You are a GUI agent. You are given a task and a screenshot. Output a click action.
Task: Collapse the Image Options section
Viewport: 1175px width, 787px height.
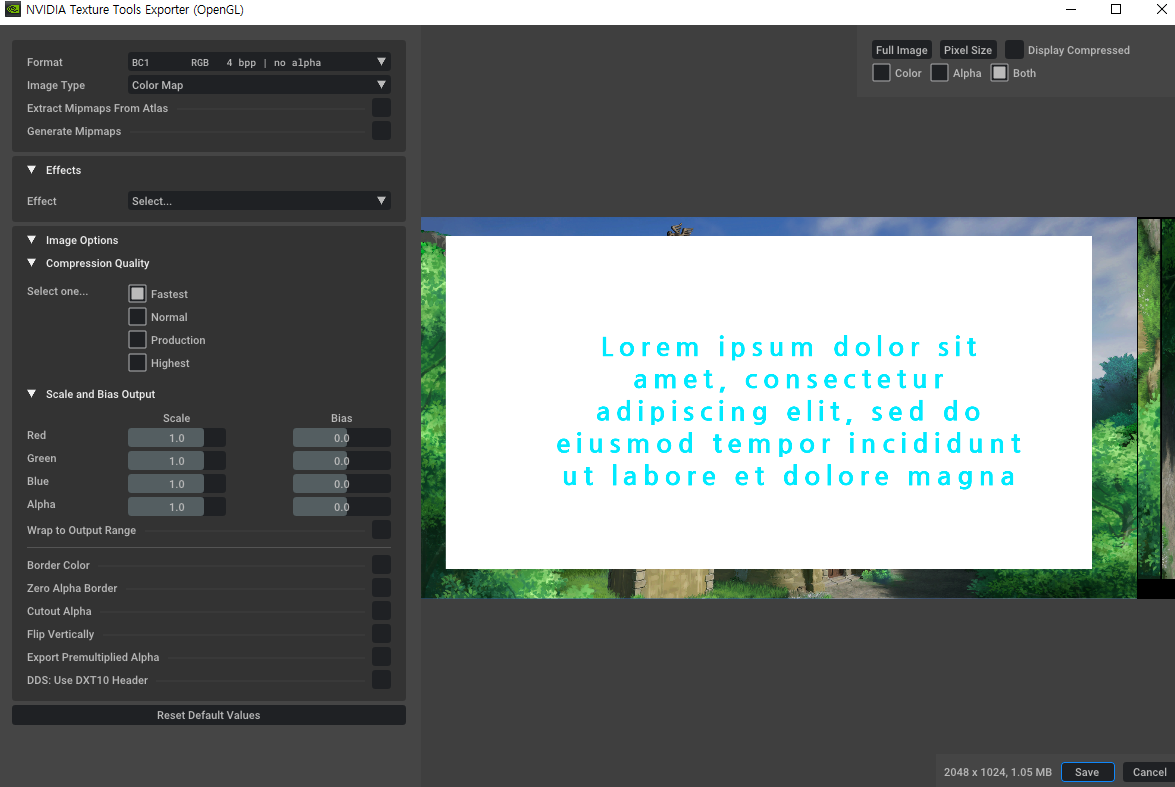(x=31, y=240)
